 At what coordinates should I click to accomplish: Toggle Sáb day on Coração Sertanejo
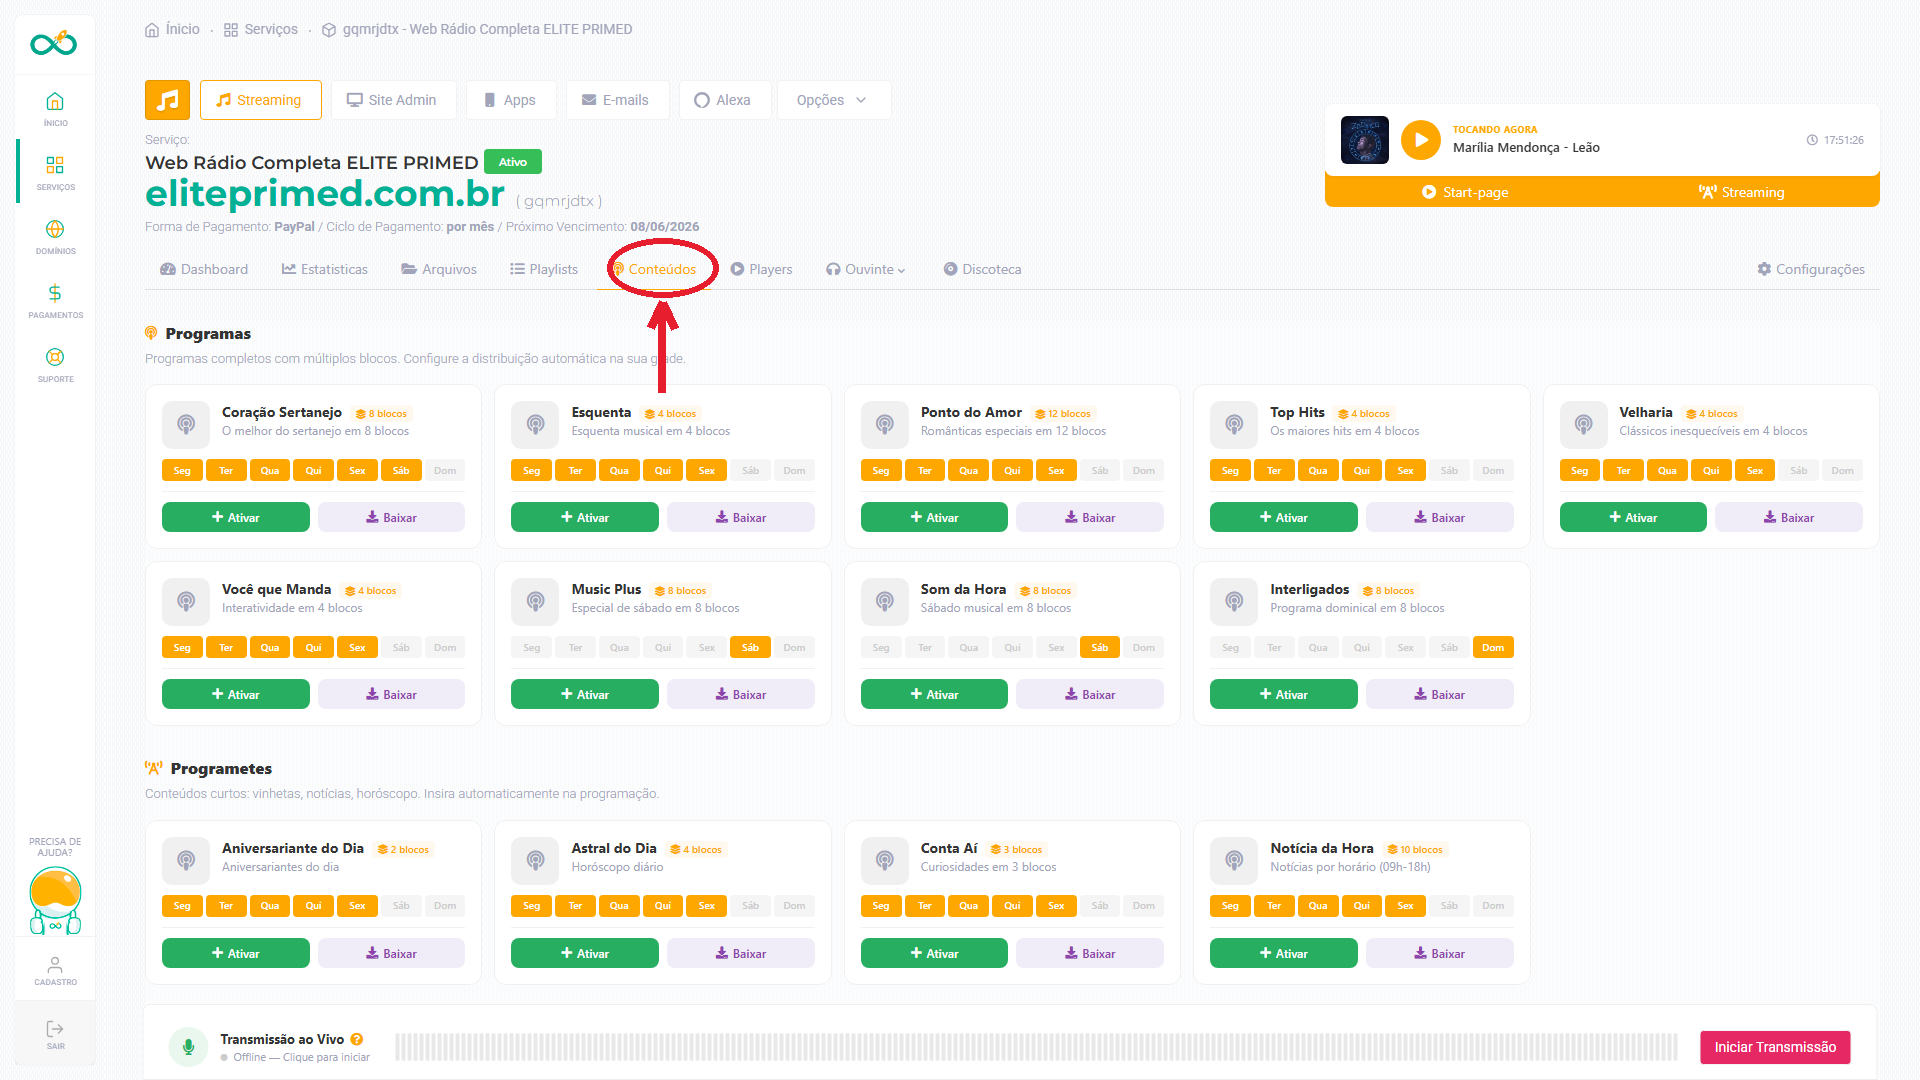[x=401, y=471]
